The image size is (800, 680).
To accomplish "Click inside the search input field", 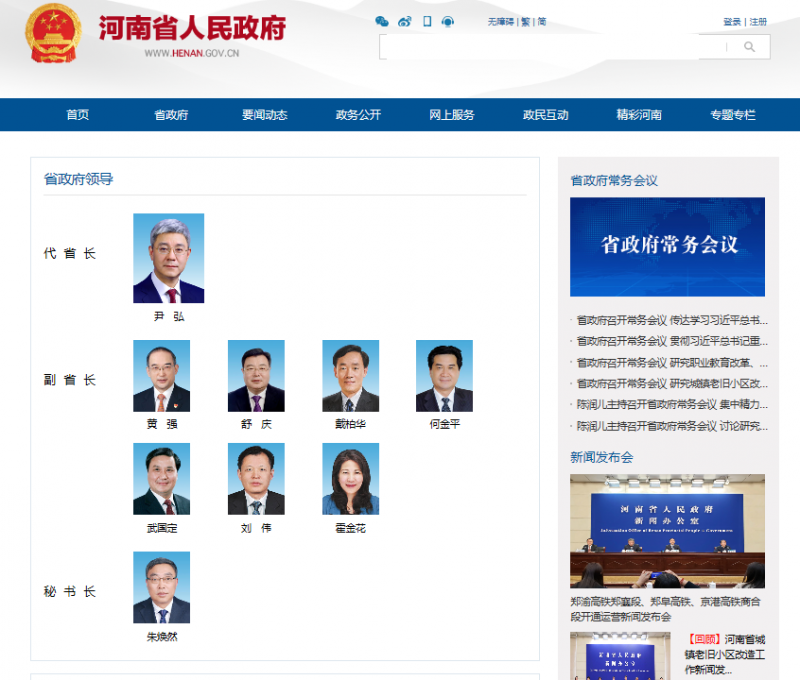I will (x=555, y=47).
